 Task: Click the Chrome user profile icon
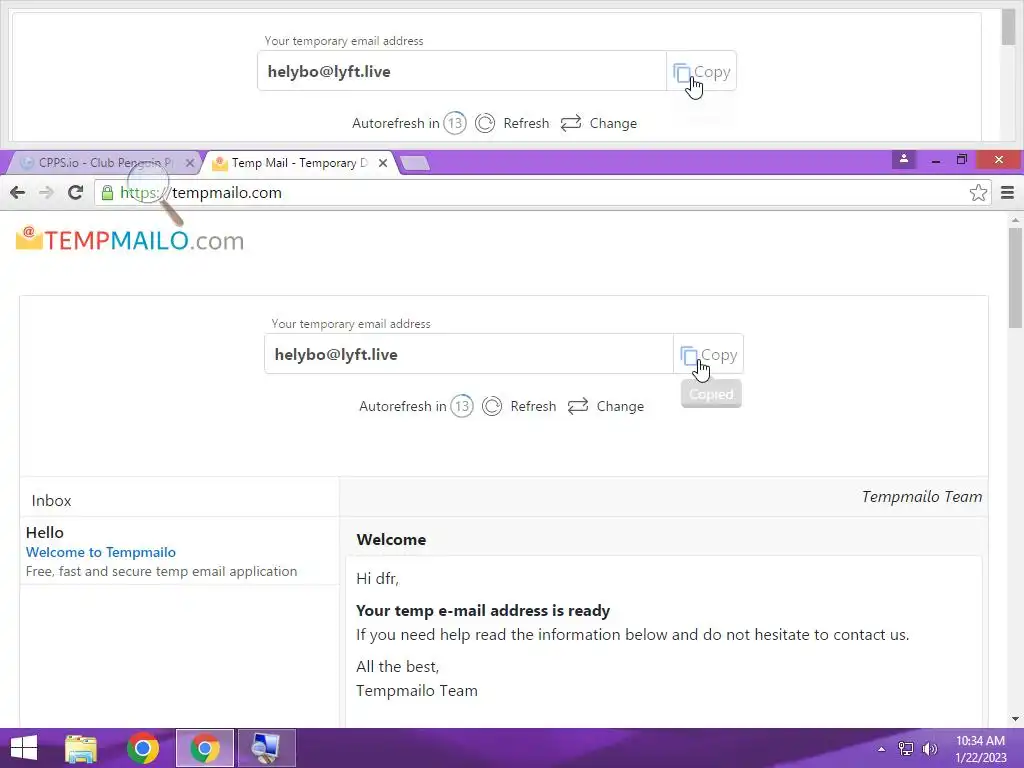(904, 159)
